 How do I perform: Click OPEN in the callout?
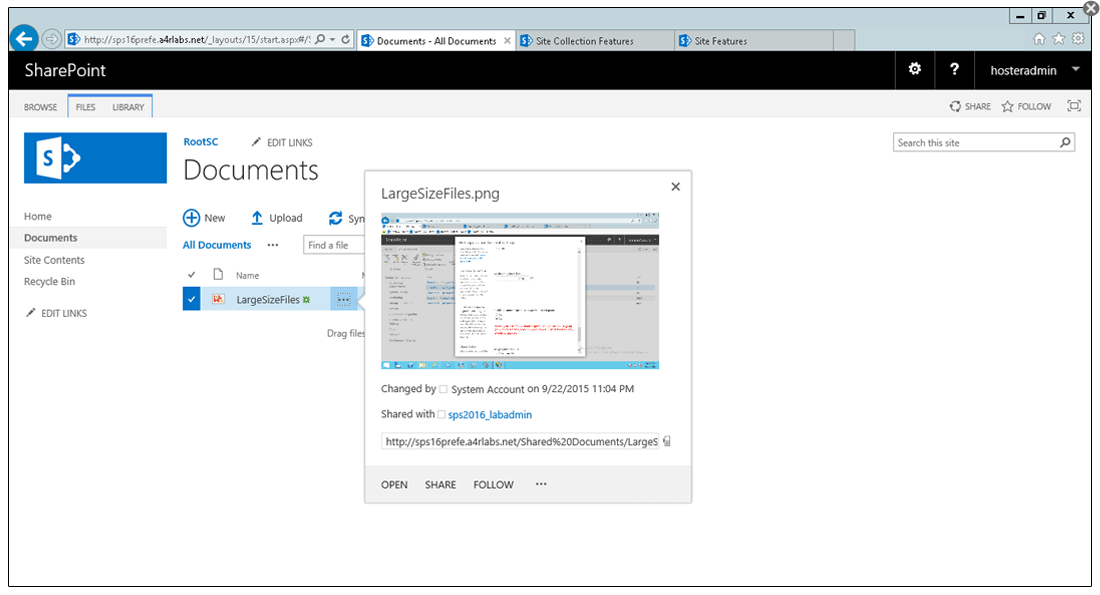394,485
